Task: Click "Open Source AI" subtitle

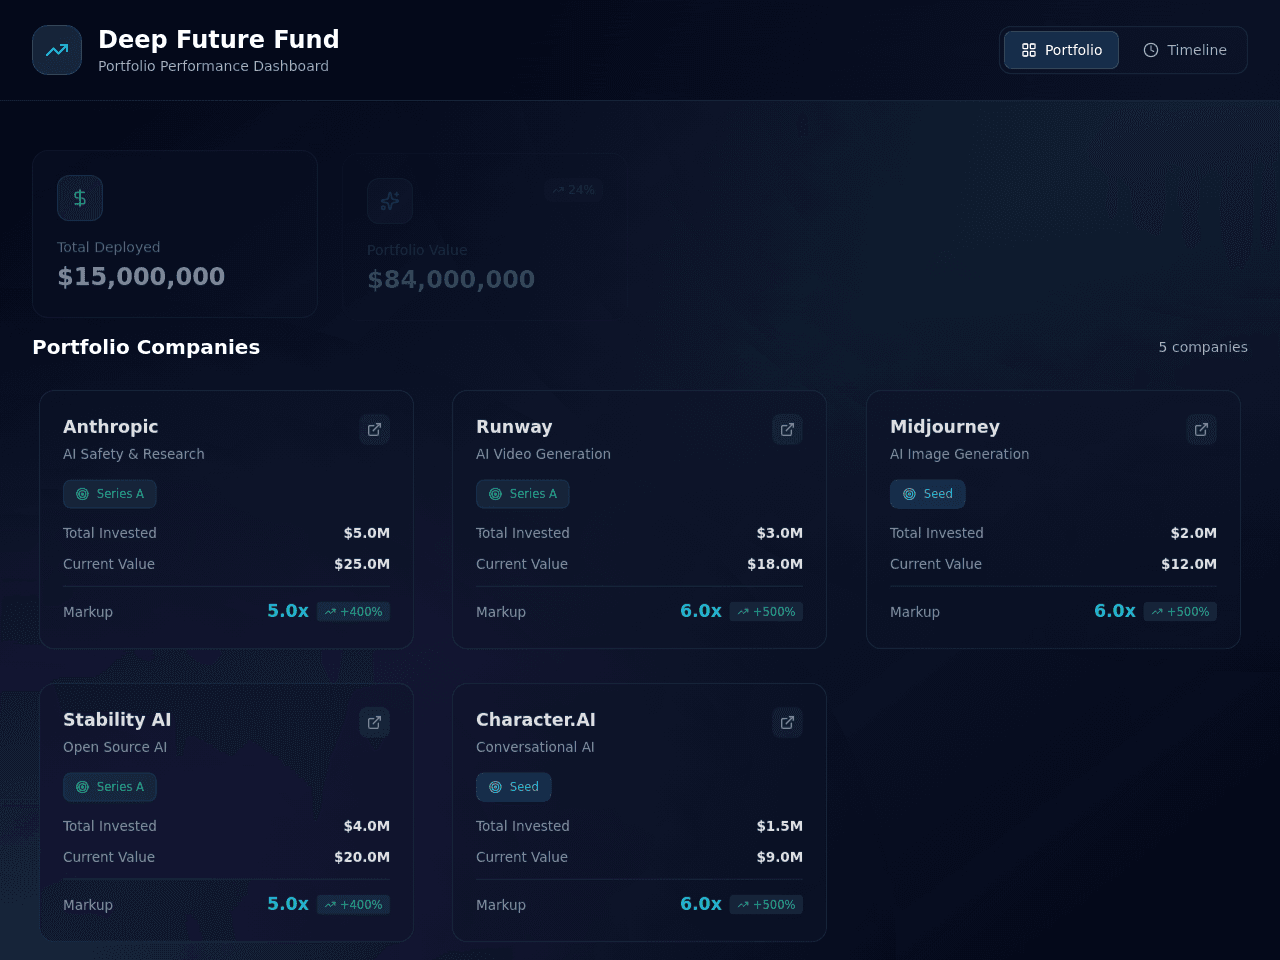Action: tap(115, 747)
